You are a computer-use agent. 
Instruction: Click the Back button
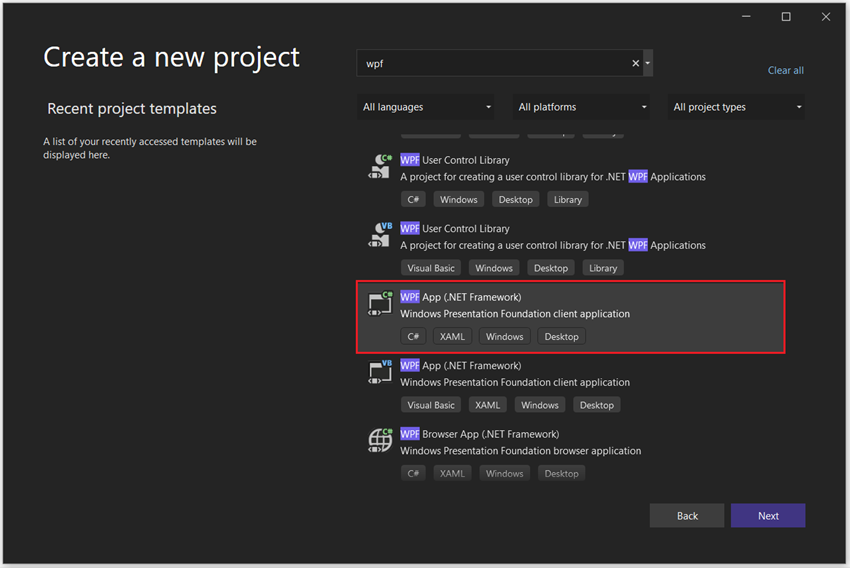tap(687, 516)
